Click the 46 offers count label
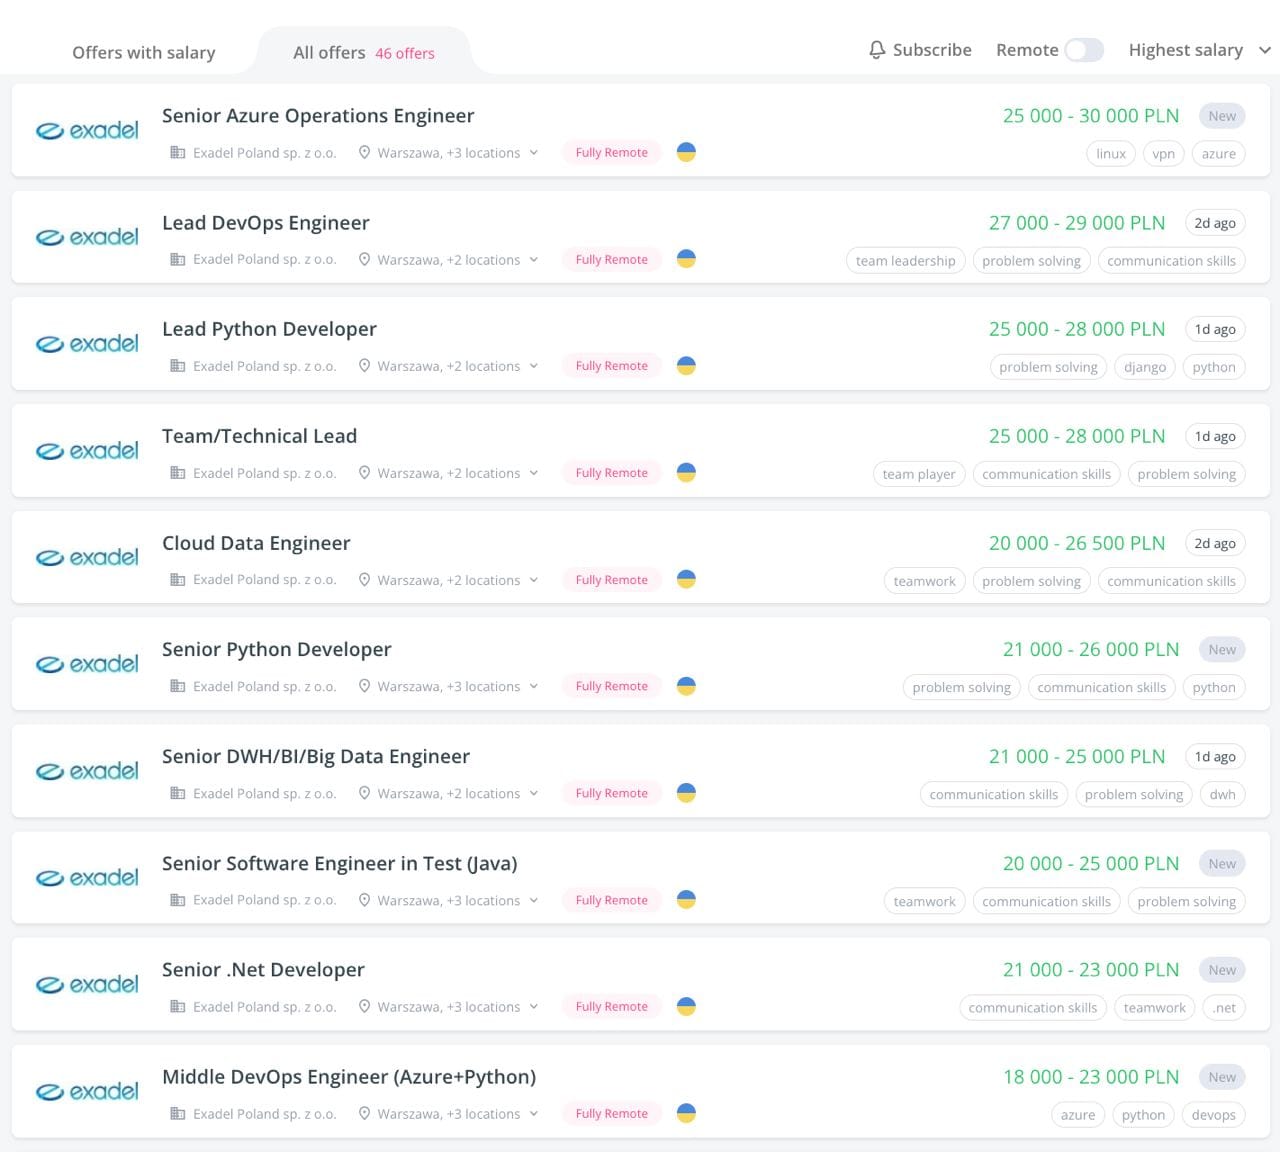This screenshot has width=1280, height=1152. point(405,54)
